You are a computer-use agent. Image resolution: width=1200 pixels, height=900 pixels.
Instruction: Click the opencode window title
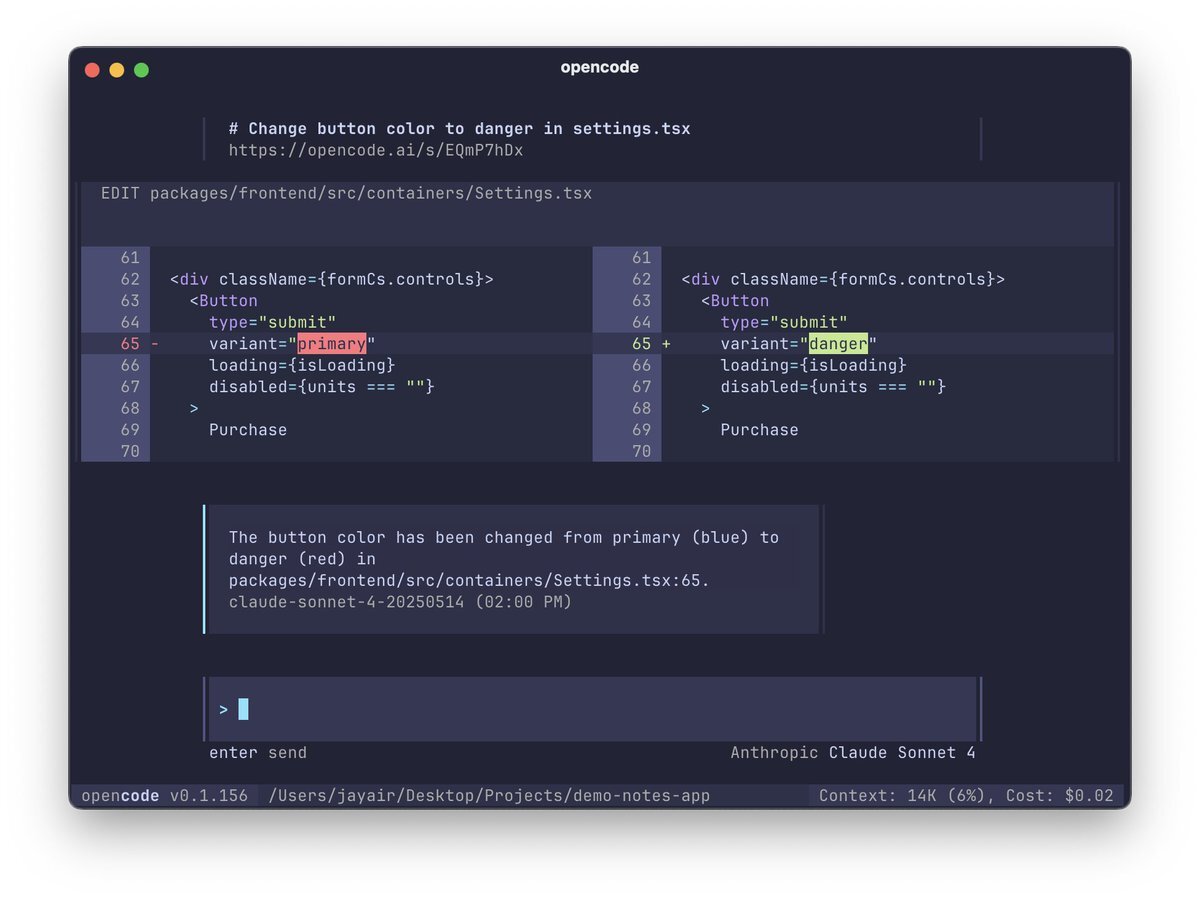(600, 68)
